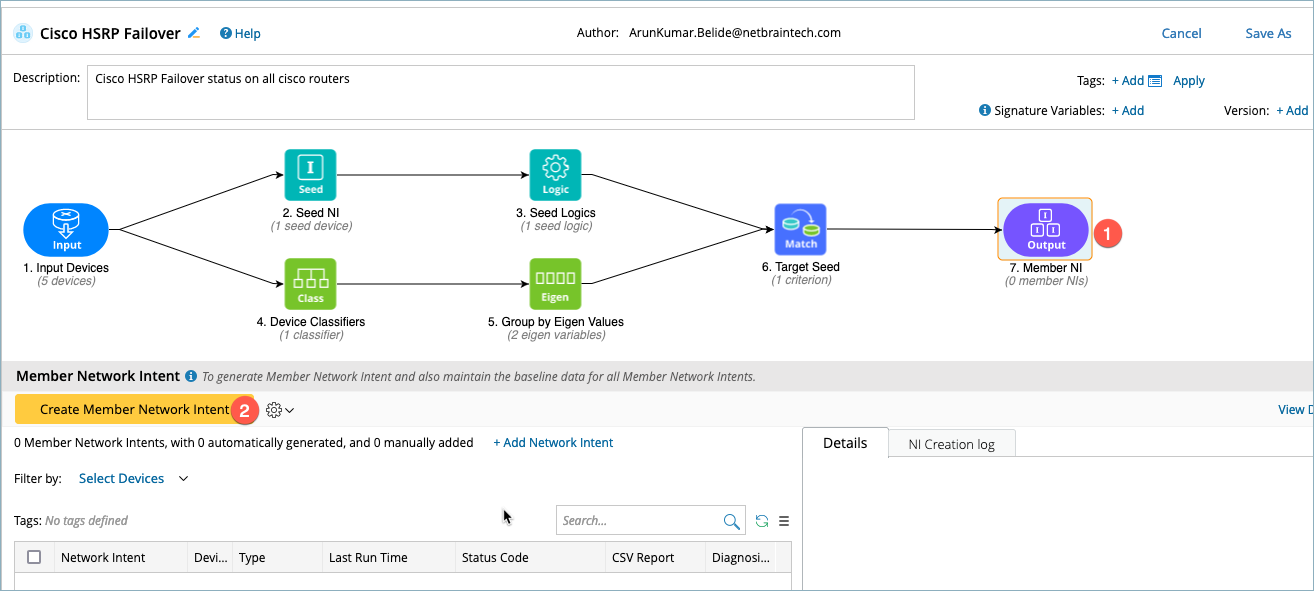Click the search magnifier icon

pyautogui.click(x=732, y=521)
